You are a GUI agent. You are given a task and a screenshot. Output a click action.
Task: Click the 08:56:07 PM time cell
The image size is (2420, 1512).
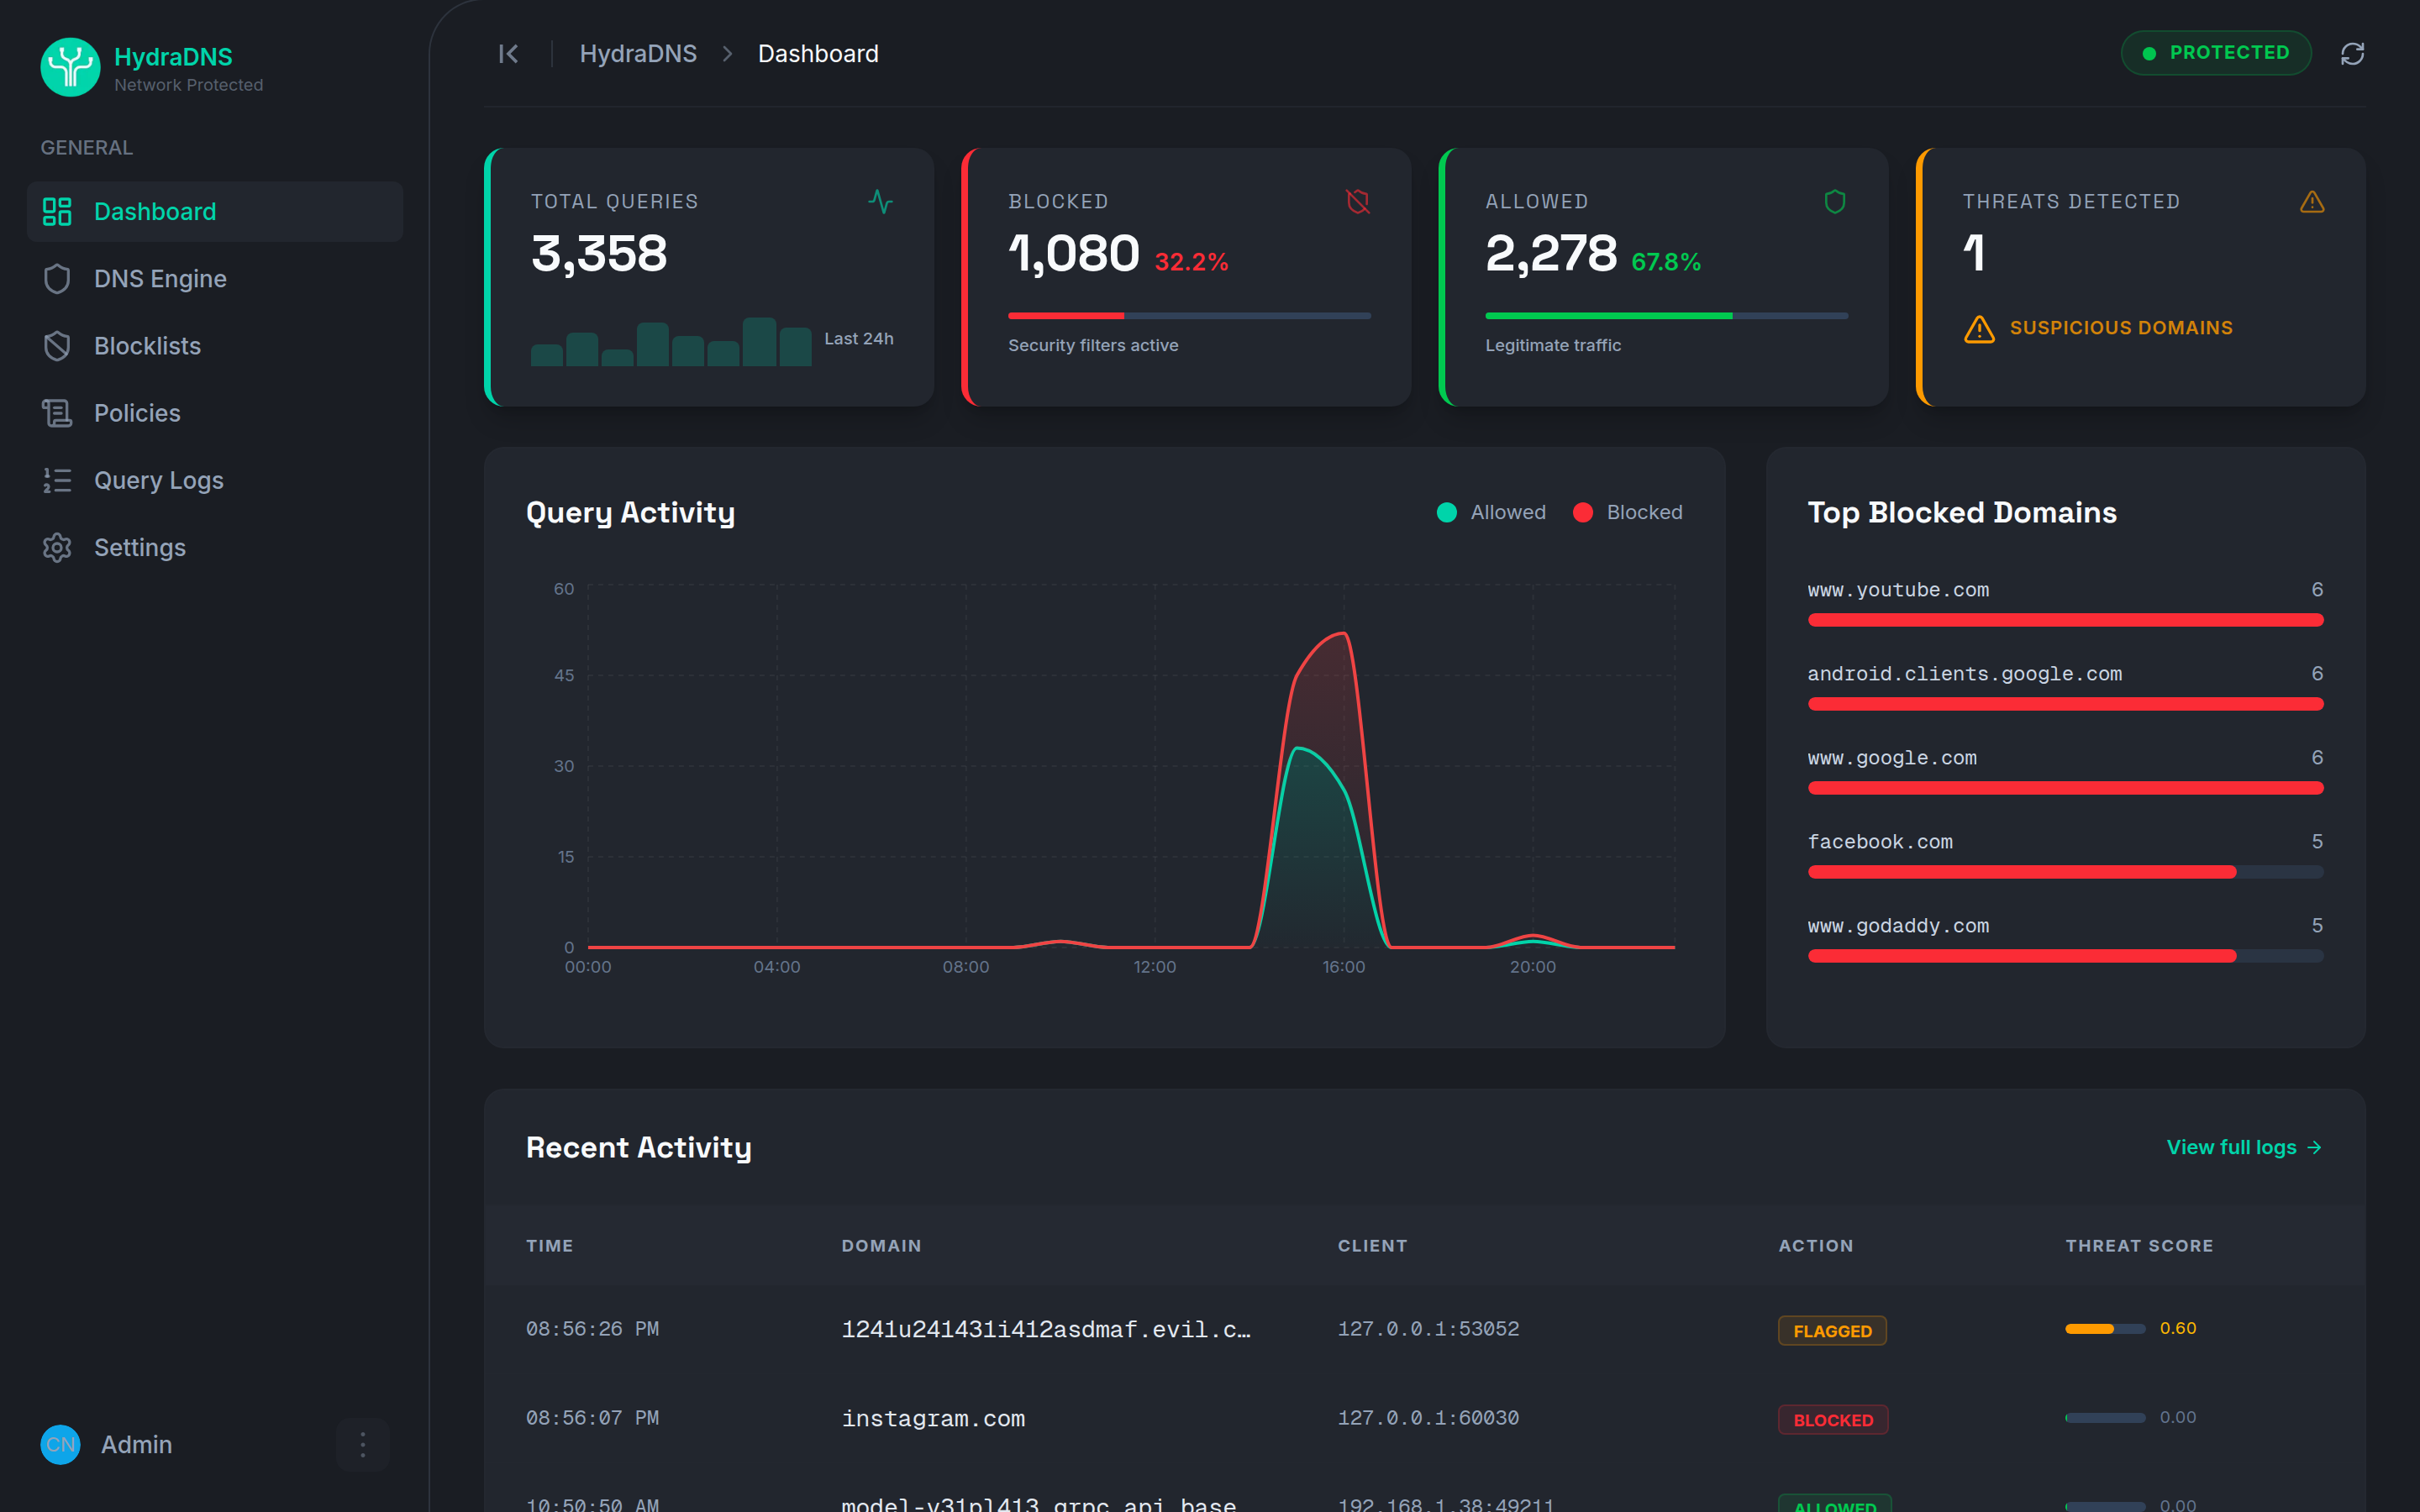coord(592,1418)
